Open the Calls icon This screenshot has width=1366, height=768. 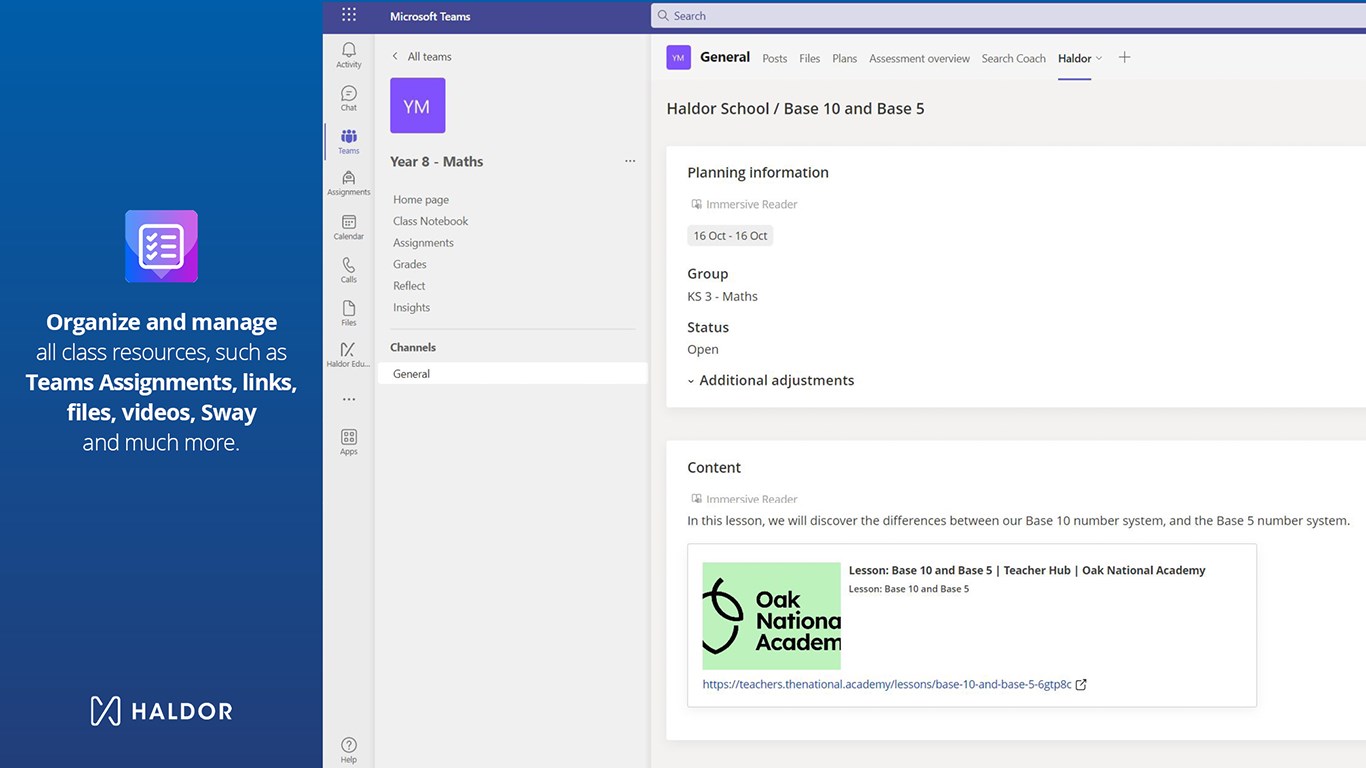pyautogui.click(x=348, y=270)
